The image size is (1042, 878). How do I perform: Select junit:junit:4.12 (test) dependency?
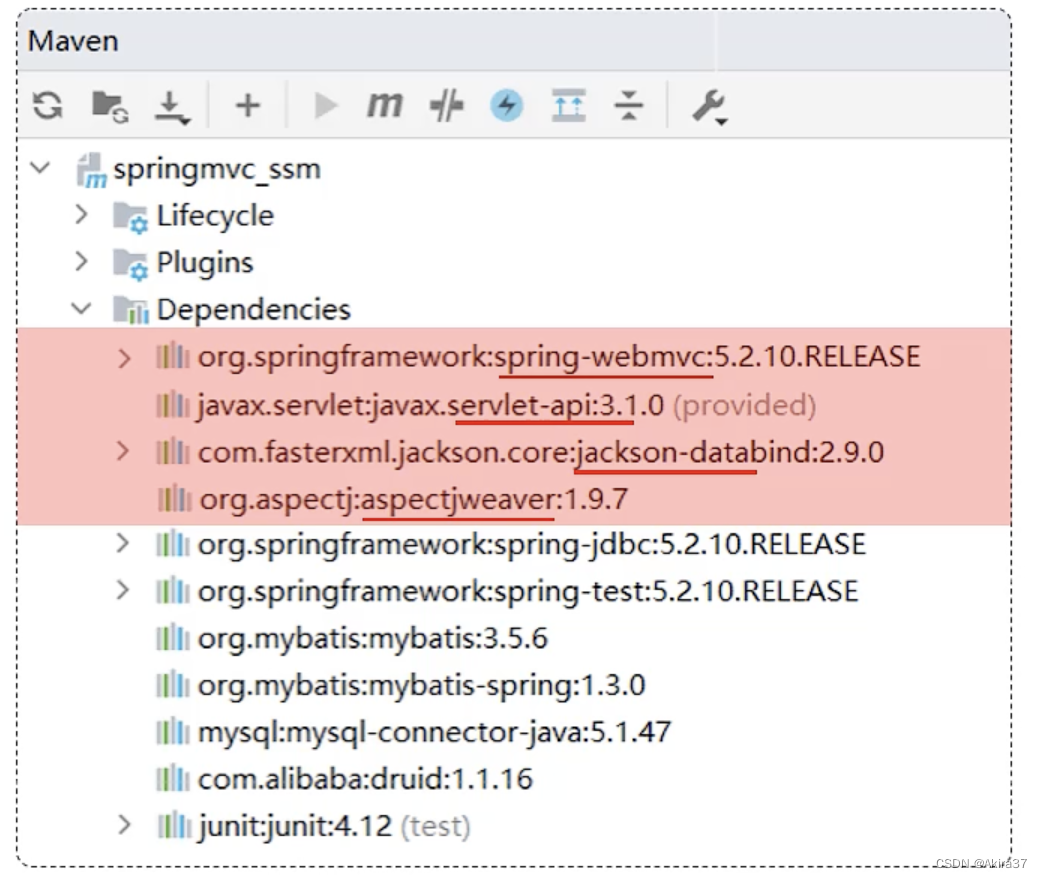(334, 826)
